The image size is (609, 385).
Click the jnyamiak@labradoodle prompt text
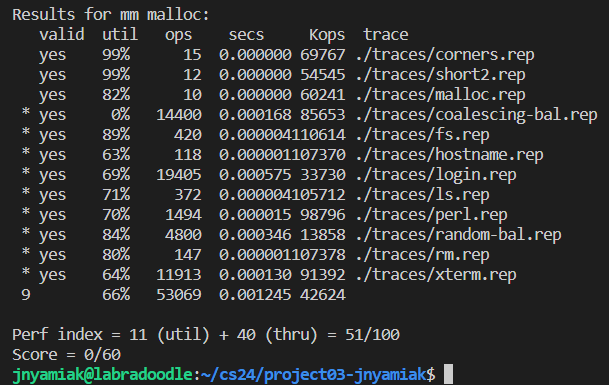103,375
